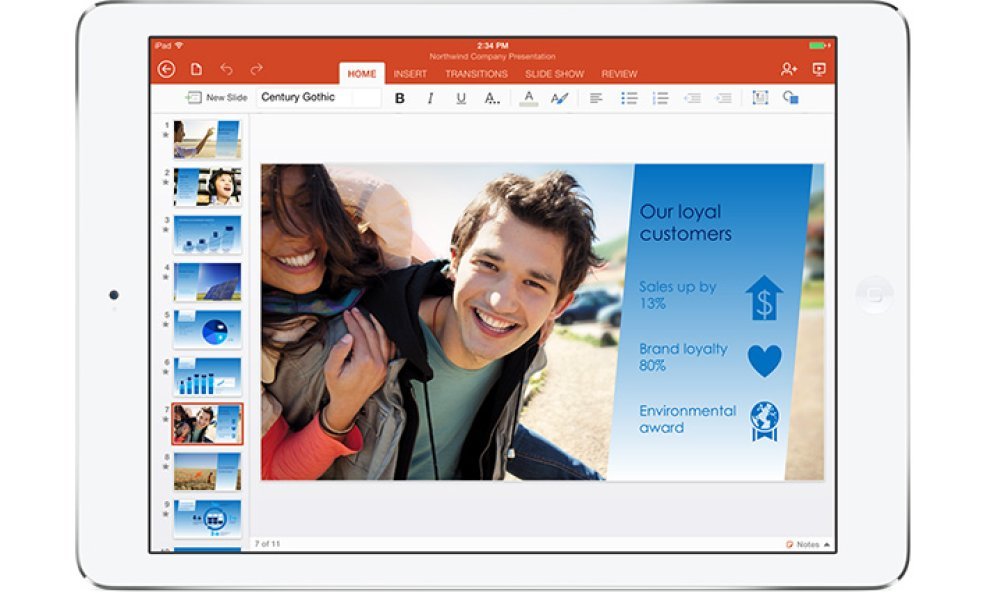The width and height of the screenshot is (988, 593).
Task: Increase the indent level
Action: pos(723,98)
